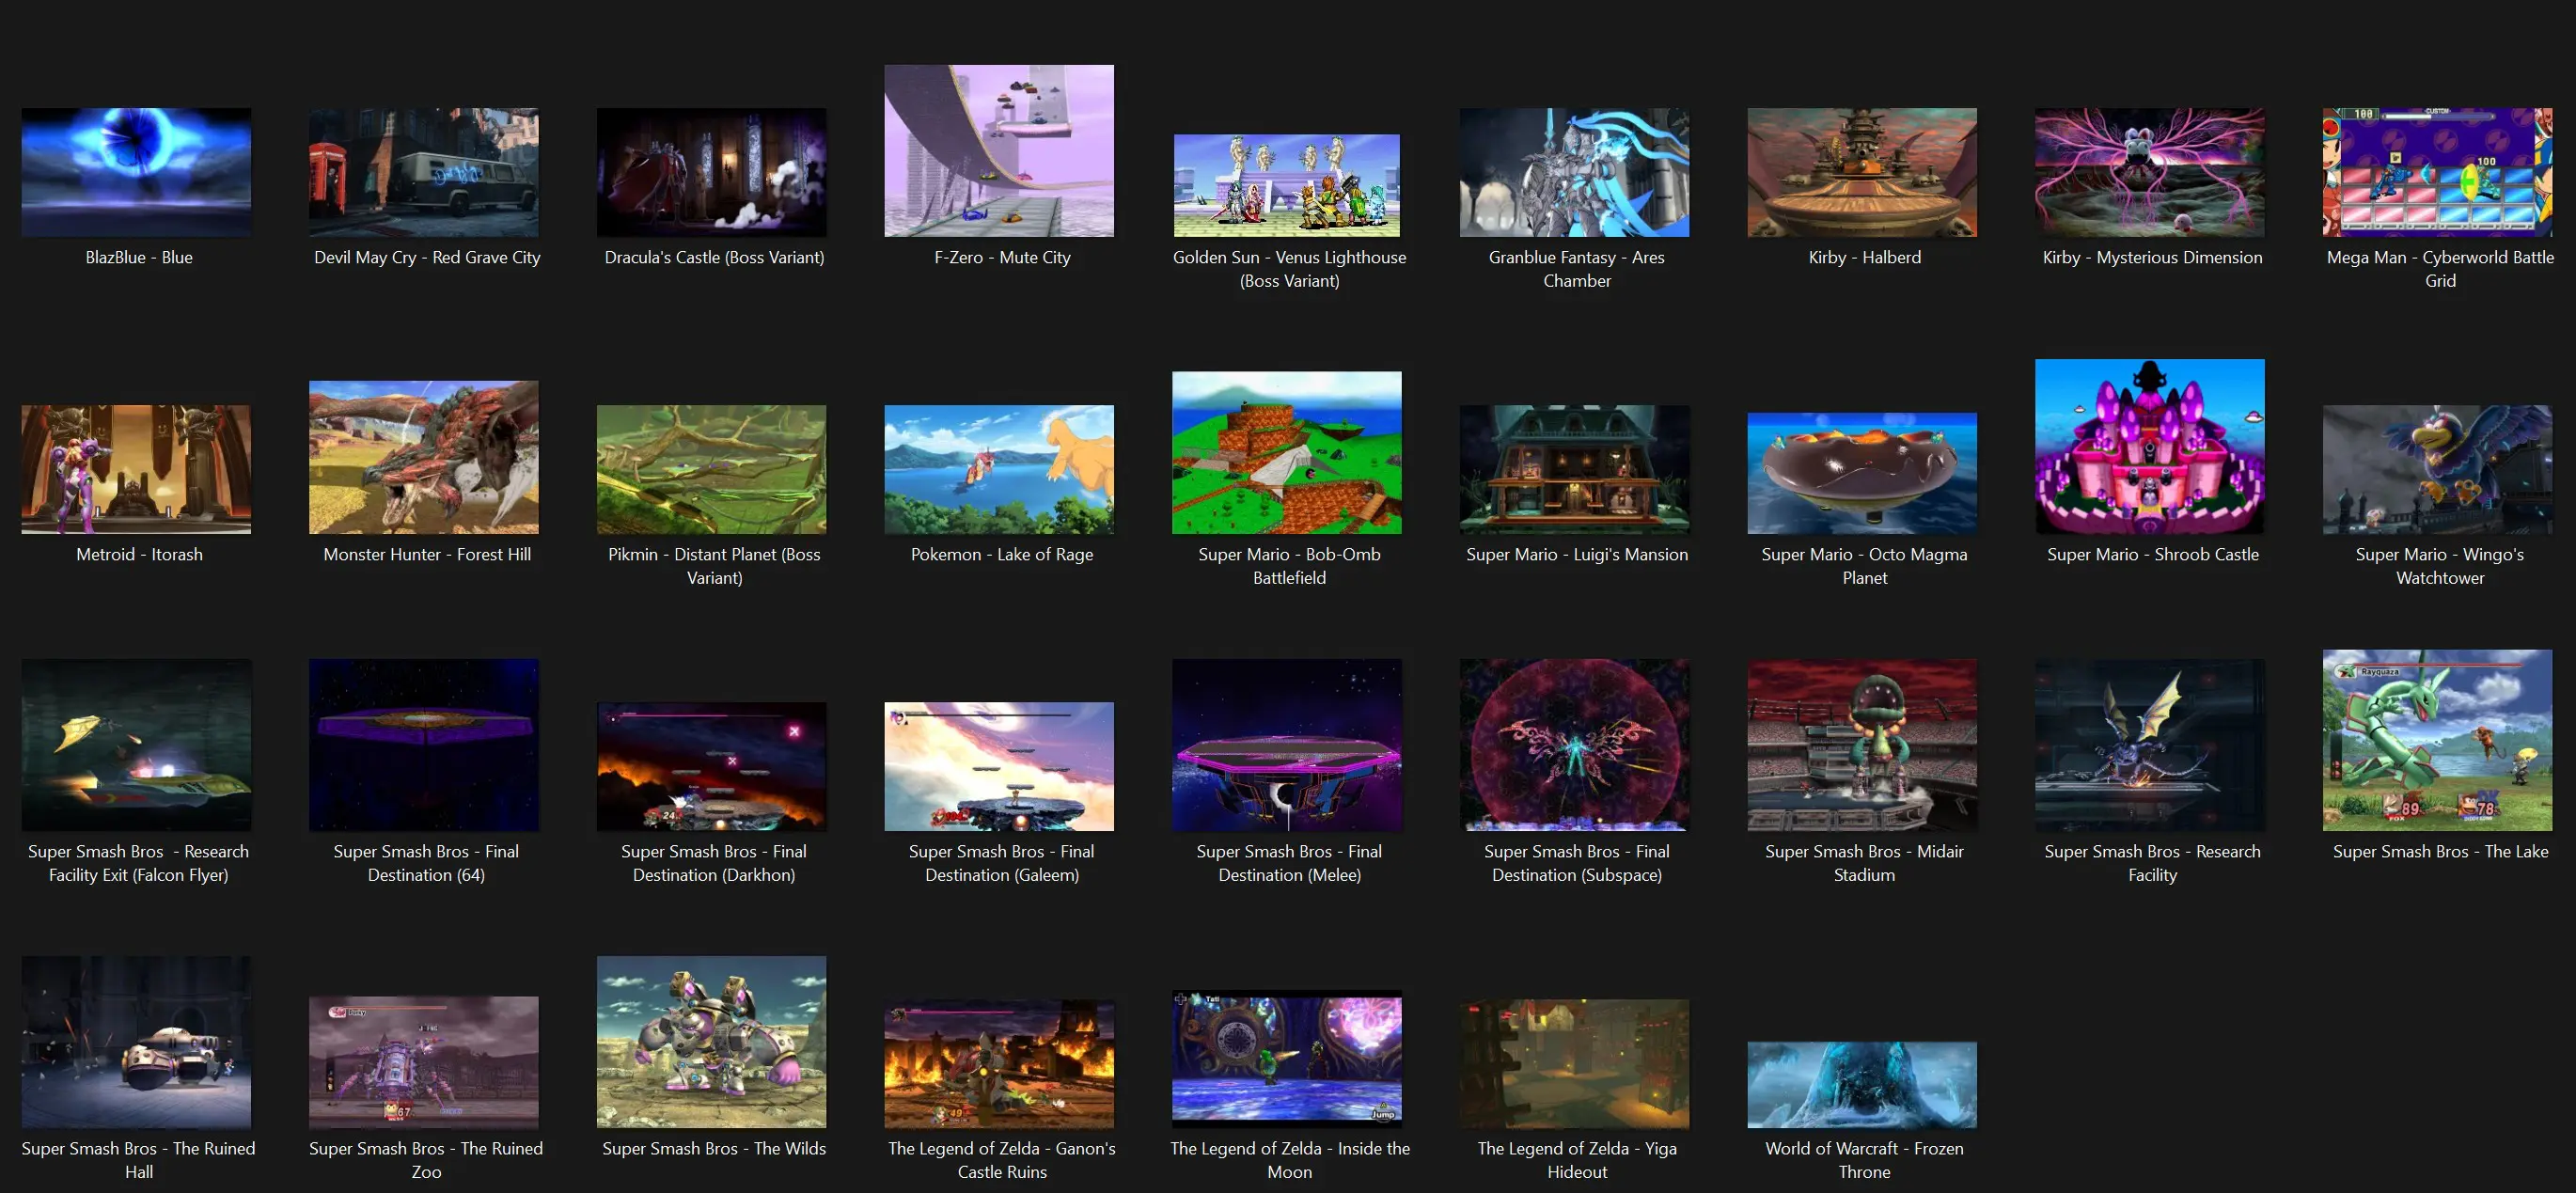The image size is (2576, 1193).
Task: Click 'Mega Man - Cyberworld Battle Grid' label
Action: tap(2440, 269)
